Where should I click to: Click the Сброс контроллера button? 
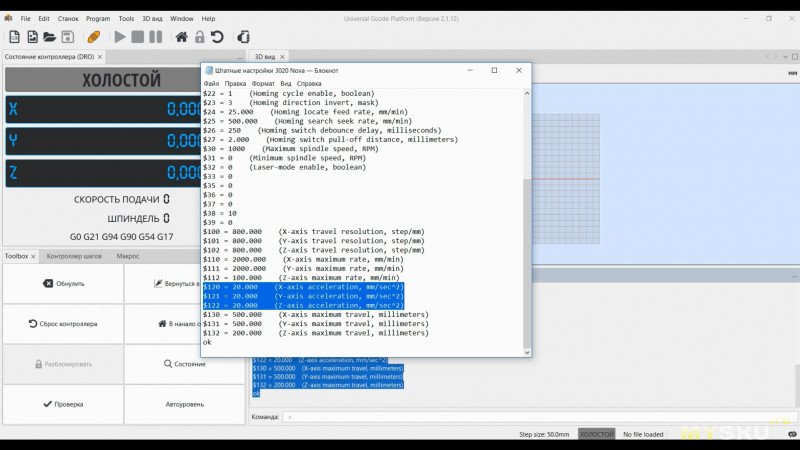pyautogui.click(x=63, y=323)
